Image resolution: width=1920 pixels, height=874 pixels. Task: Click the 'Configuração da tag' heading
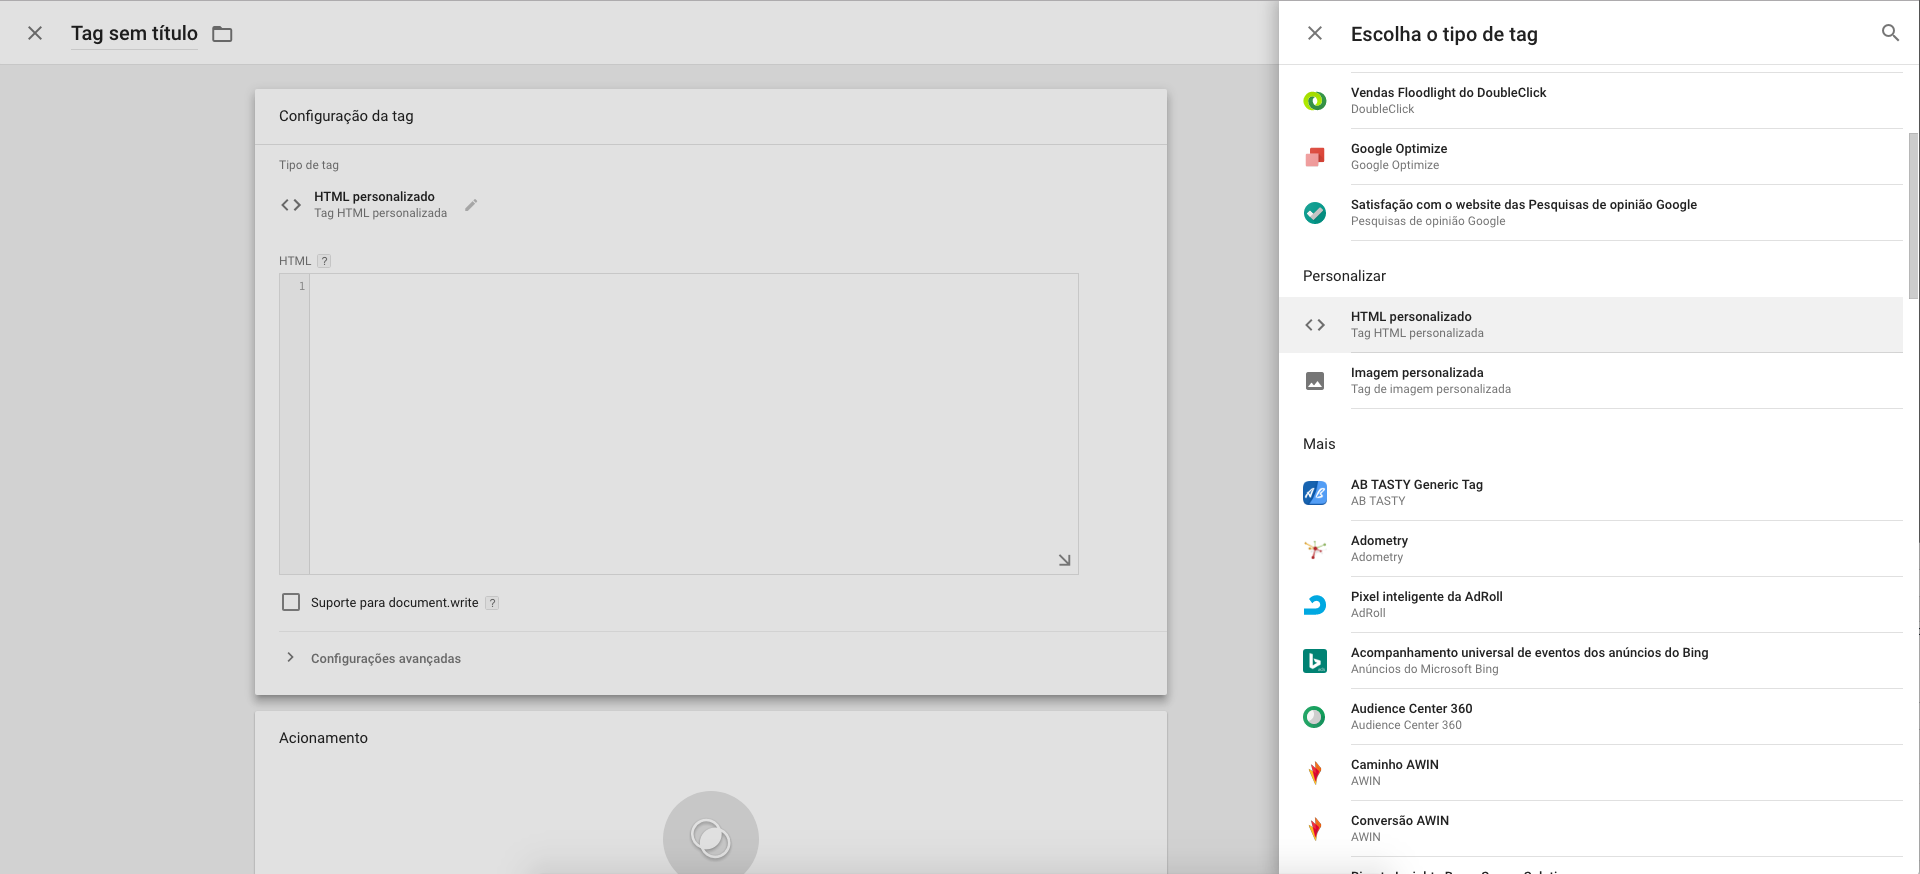tap(346, 116)
